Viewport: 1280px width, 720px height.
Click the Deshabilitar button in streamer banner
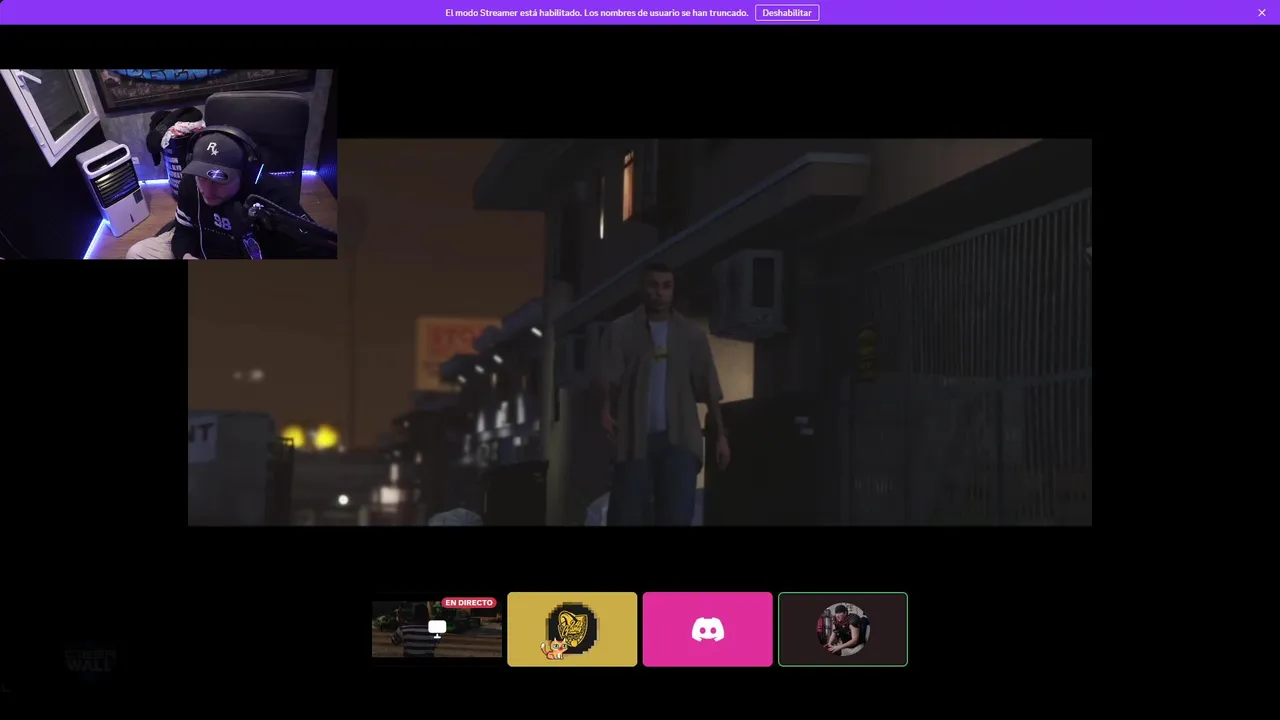[787, 13]
